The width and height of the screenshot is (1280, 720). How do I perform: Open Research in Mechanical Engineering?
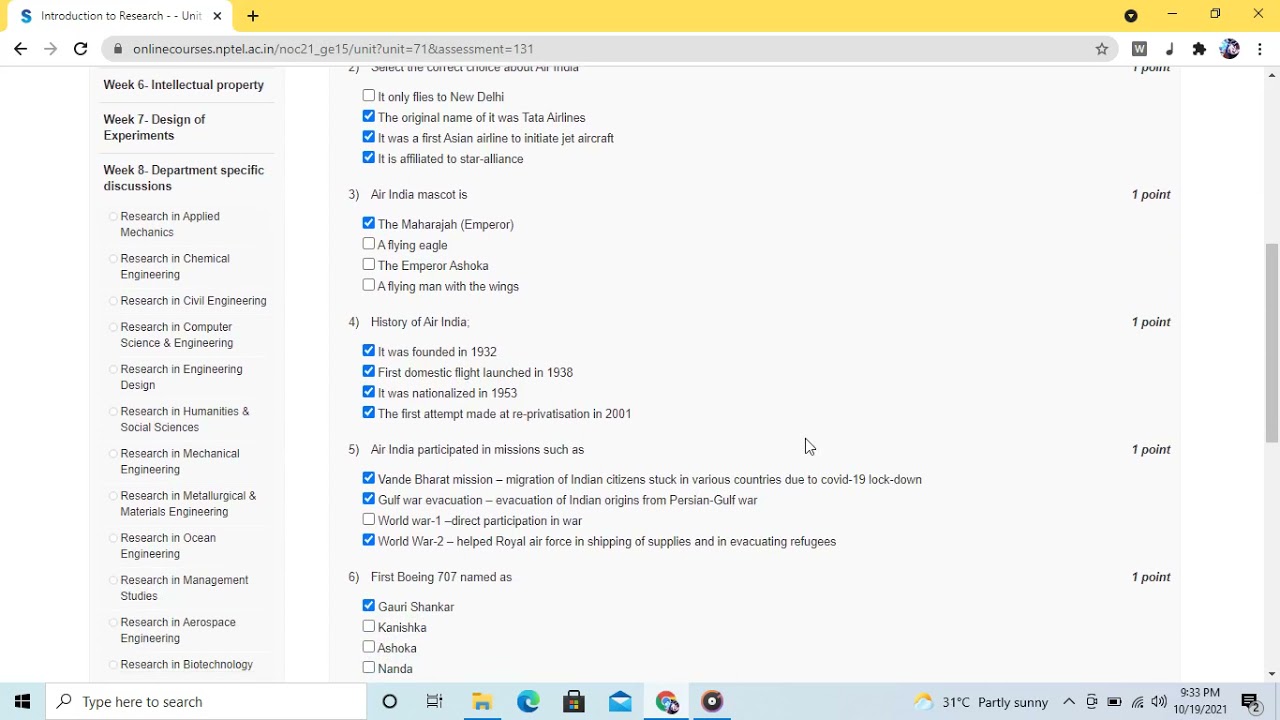pyautogui.click(x=180, y=461)
